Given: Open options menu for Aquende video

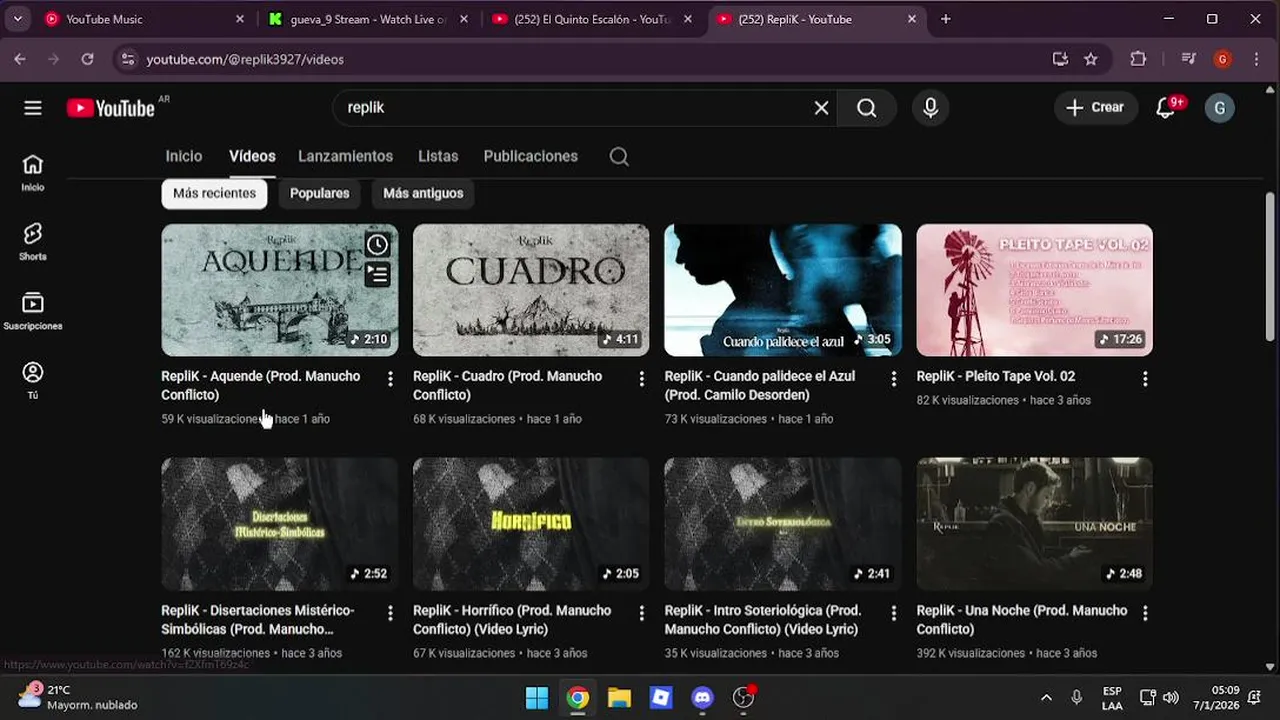Looking at the screenshot, I should coord(390,379).
